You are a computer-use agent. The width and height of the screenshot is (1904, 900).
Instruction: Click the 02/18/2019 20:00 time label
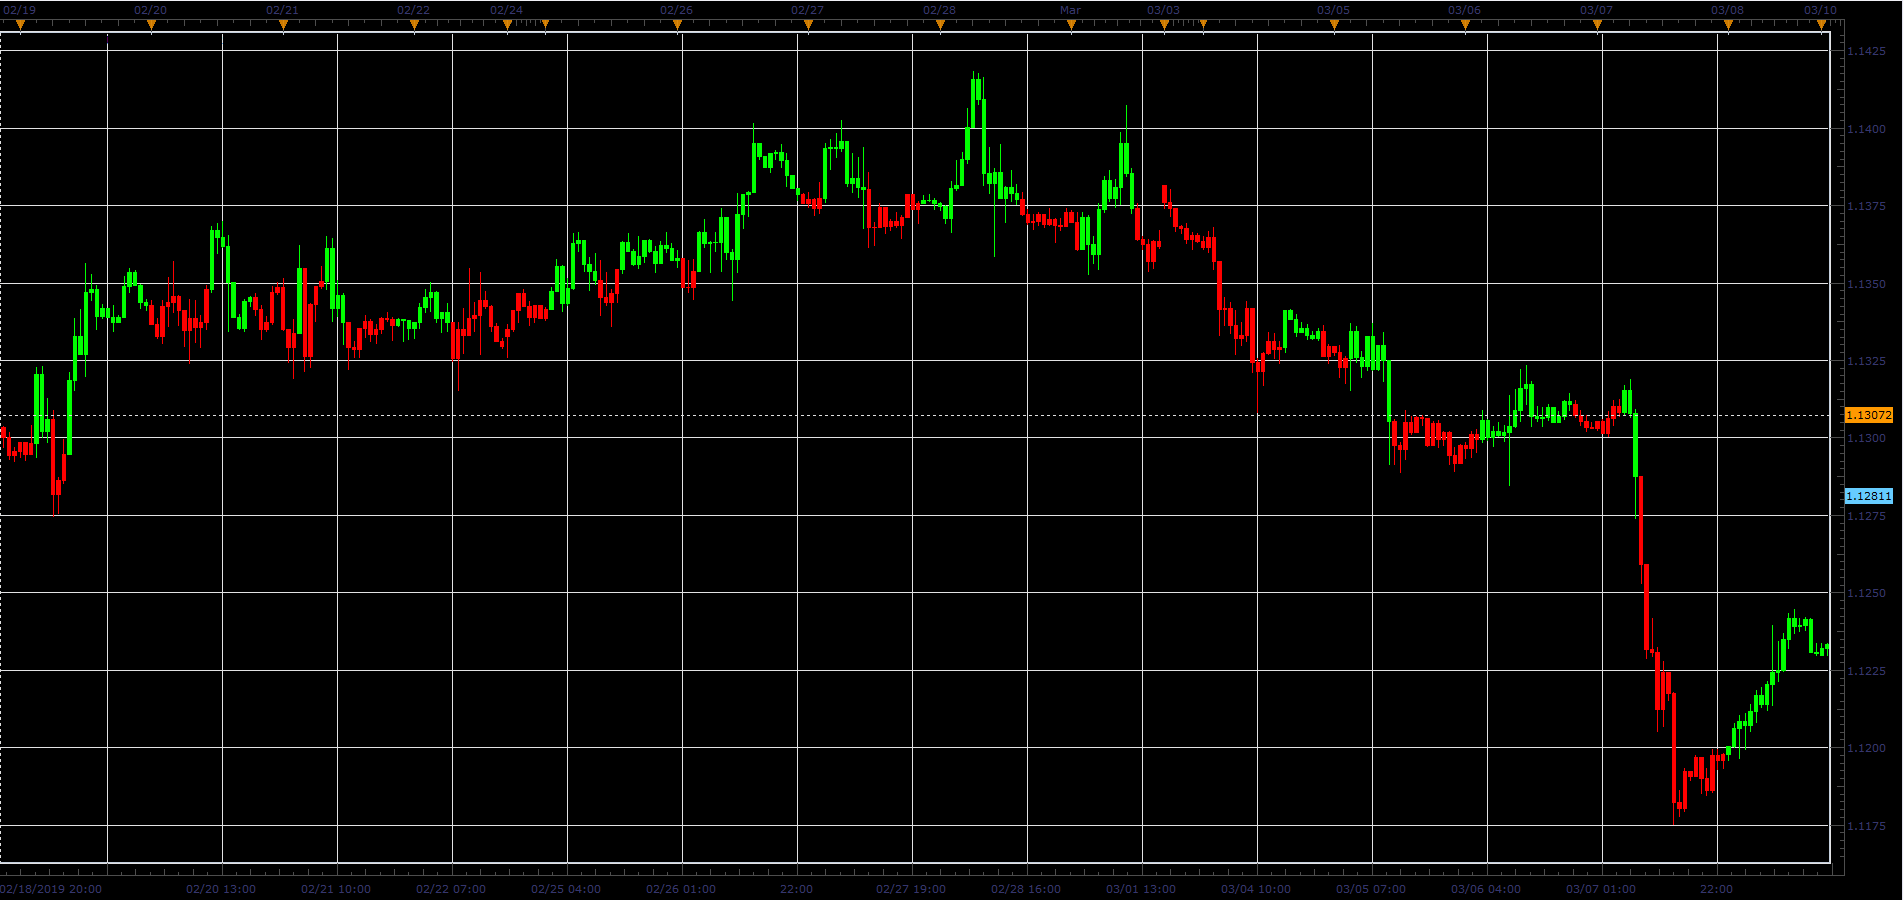tap(51, 889)
